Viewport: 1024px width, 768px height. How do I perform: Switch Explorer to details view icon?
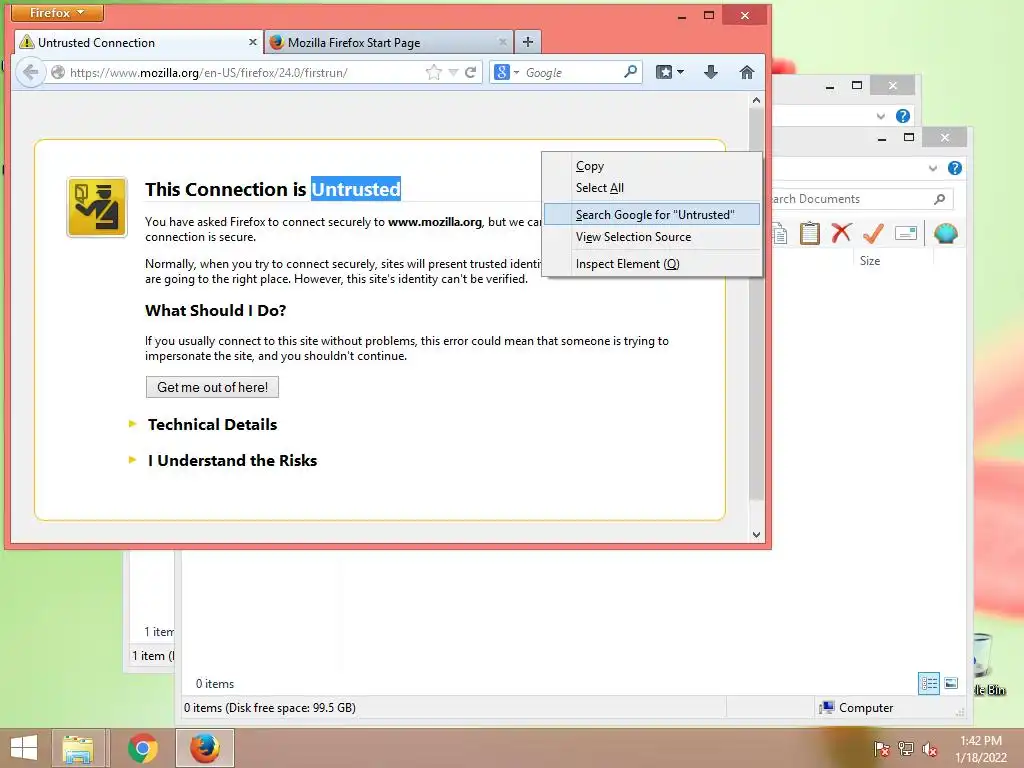click(929, 684)
